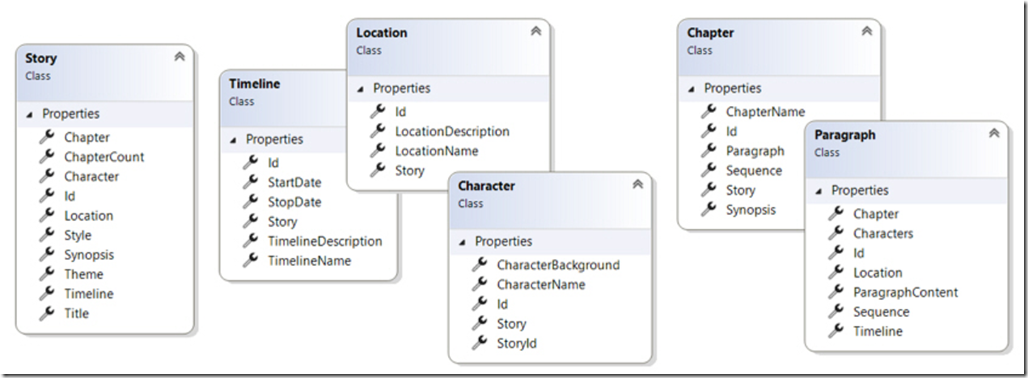The image size is (1028, 378).
Task: Click wrench icon beside Title in Story
Action: (47, 312)
